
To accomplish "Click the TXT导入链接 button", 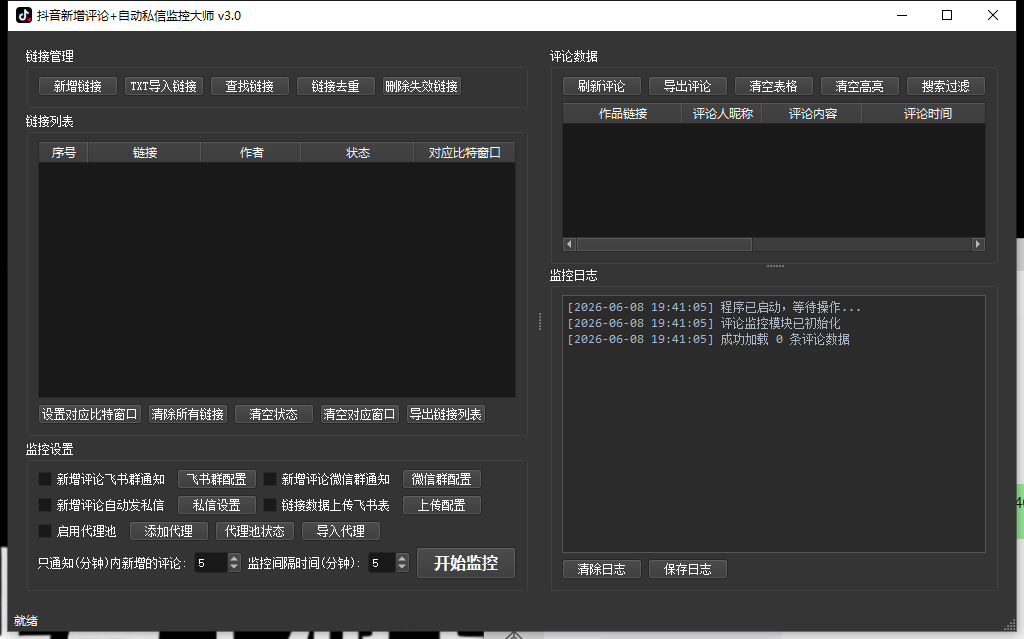I will tap(164, 86).
